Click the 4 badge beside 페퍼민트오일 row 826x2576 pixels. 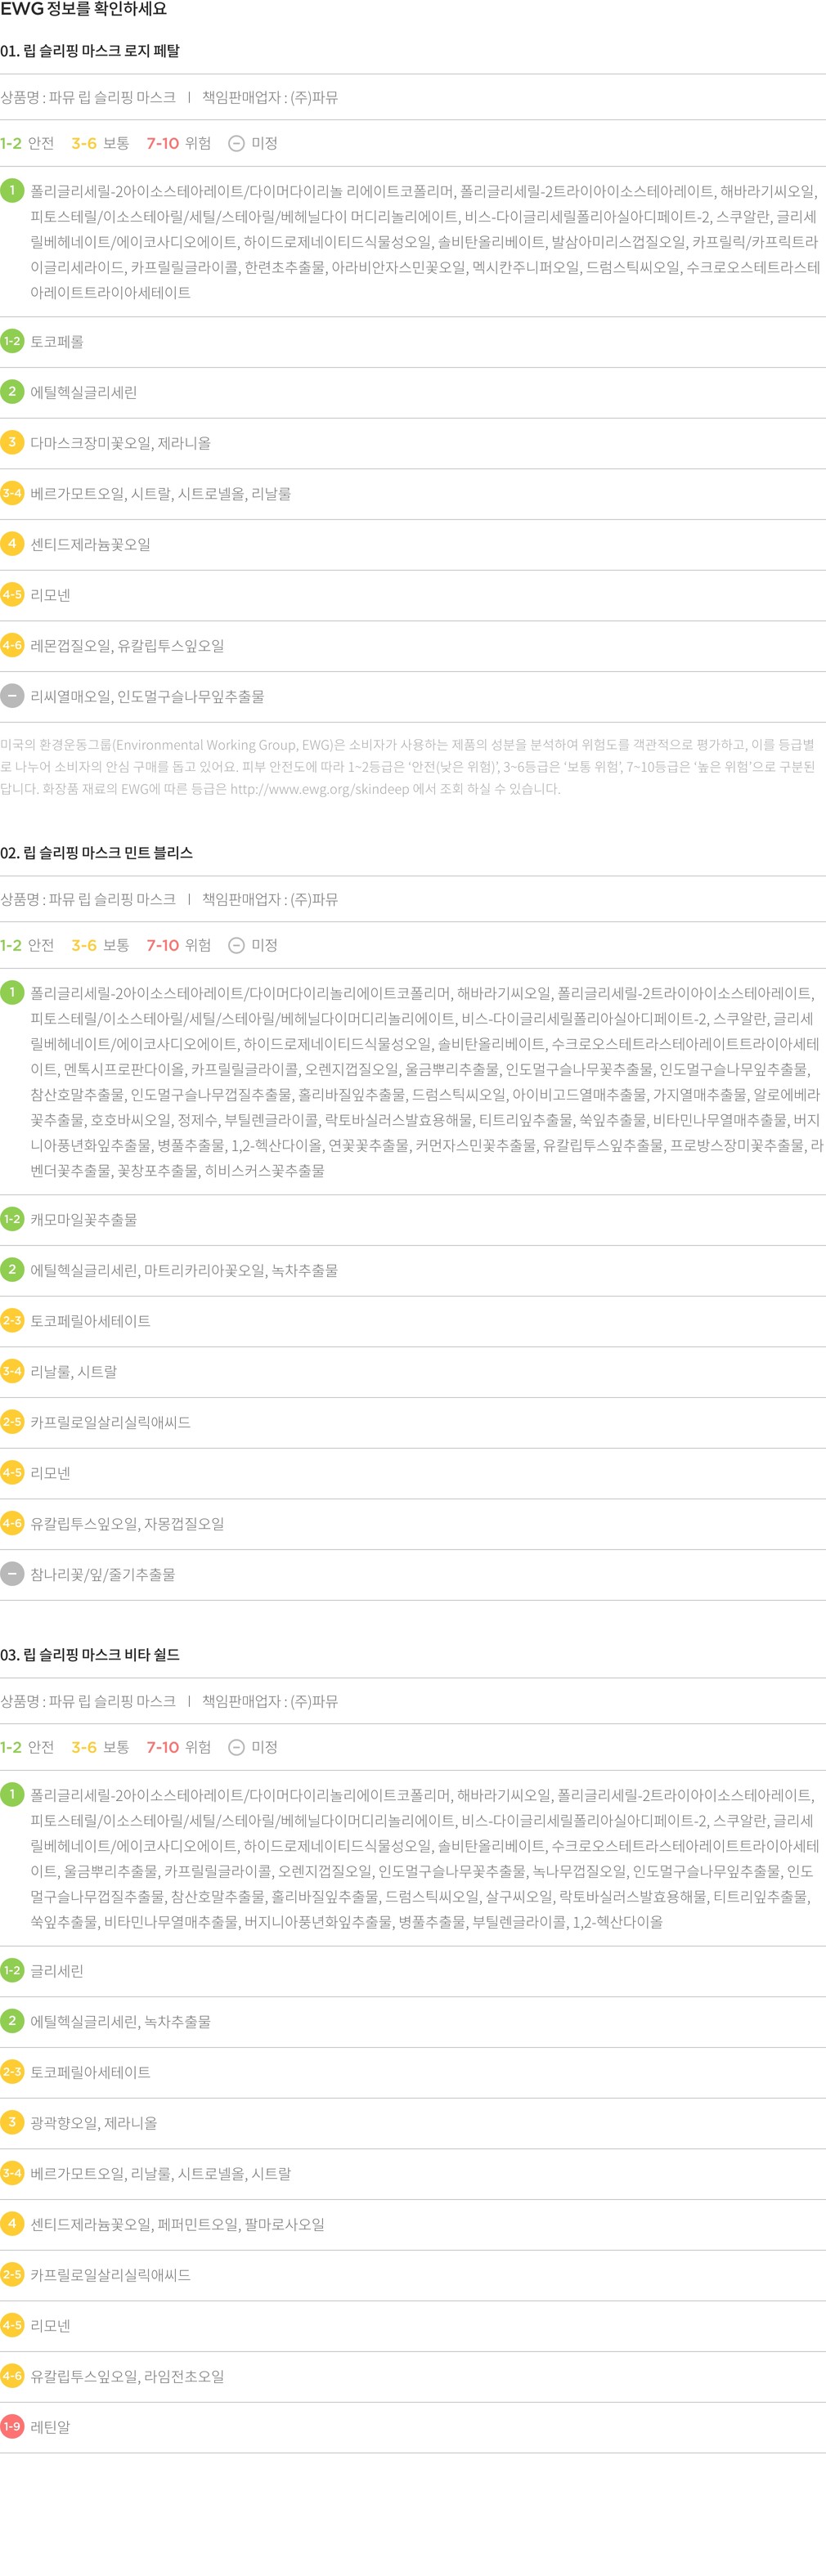[x=12, y=2223]
